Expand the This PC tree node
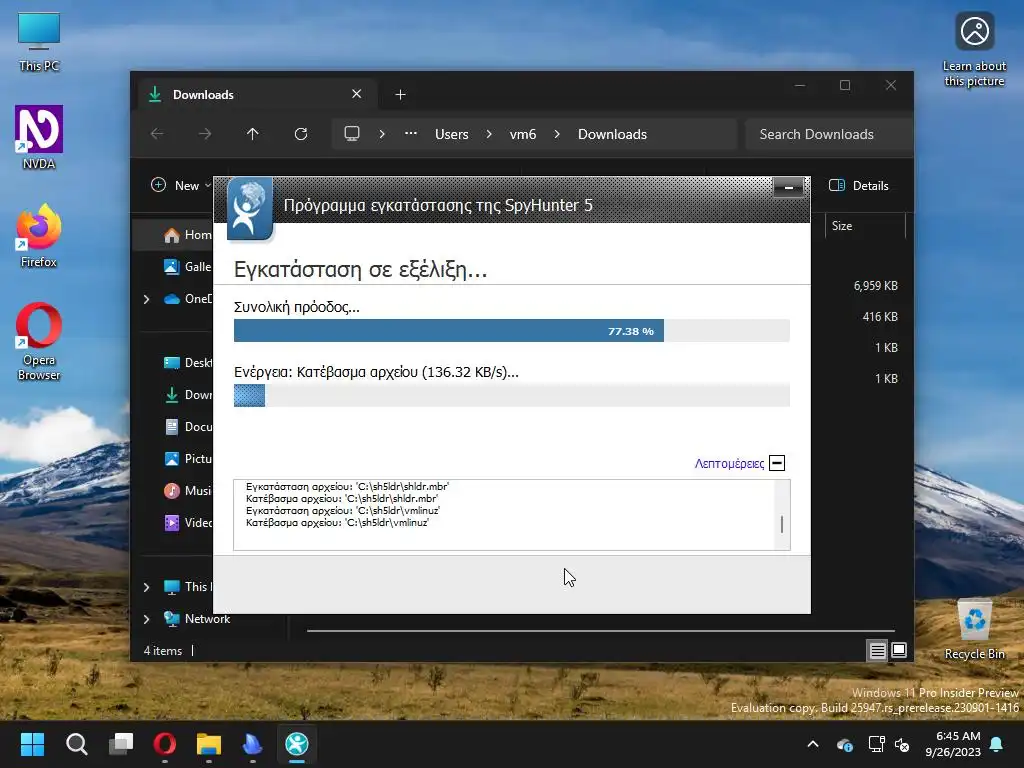 [146, 587]
